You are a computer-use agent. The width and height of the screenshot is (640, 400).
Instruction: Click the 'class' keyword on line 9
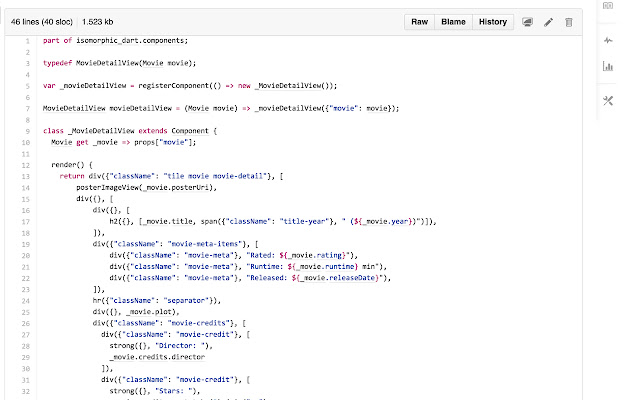pos(53,131)
